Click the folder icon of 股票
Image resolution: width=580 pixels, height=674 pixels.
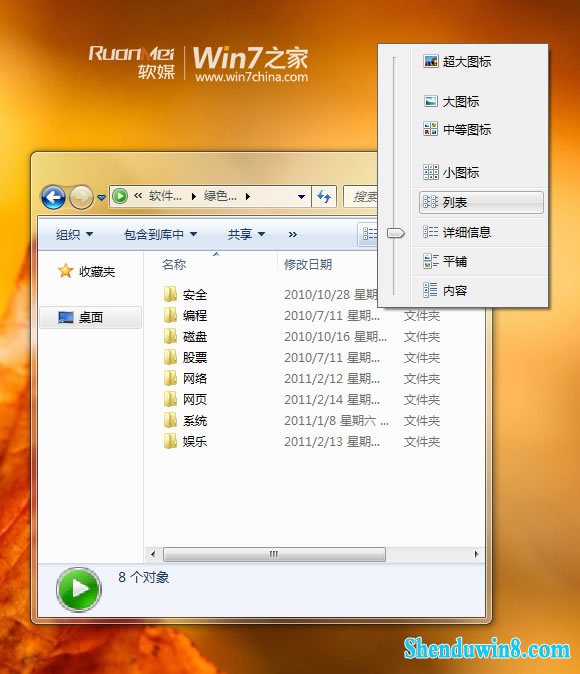point(170,357)
